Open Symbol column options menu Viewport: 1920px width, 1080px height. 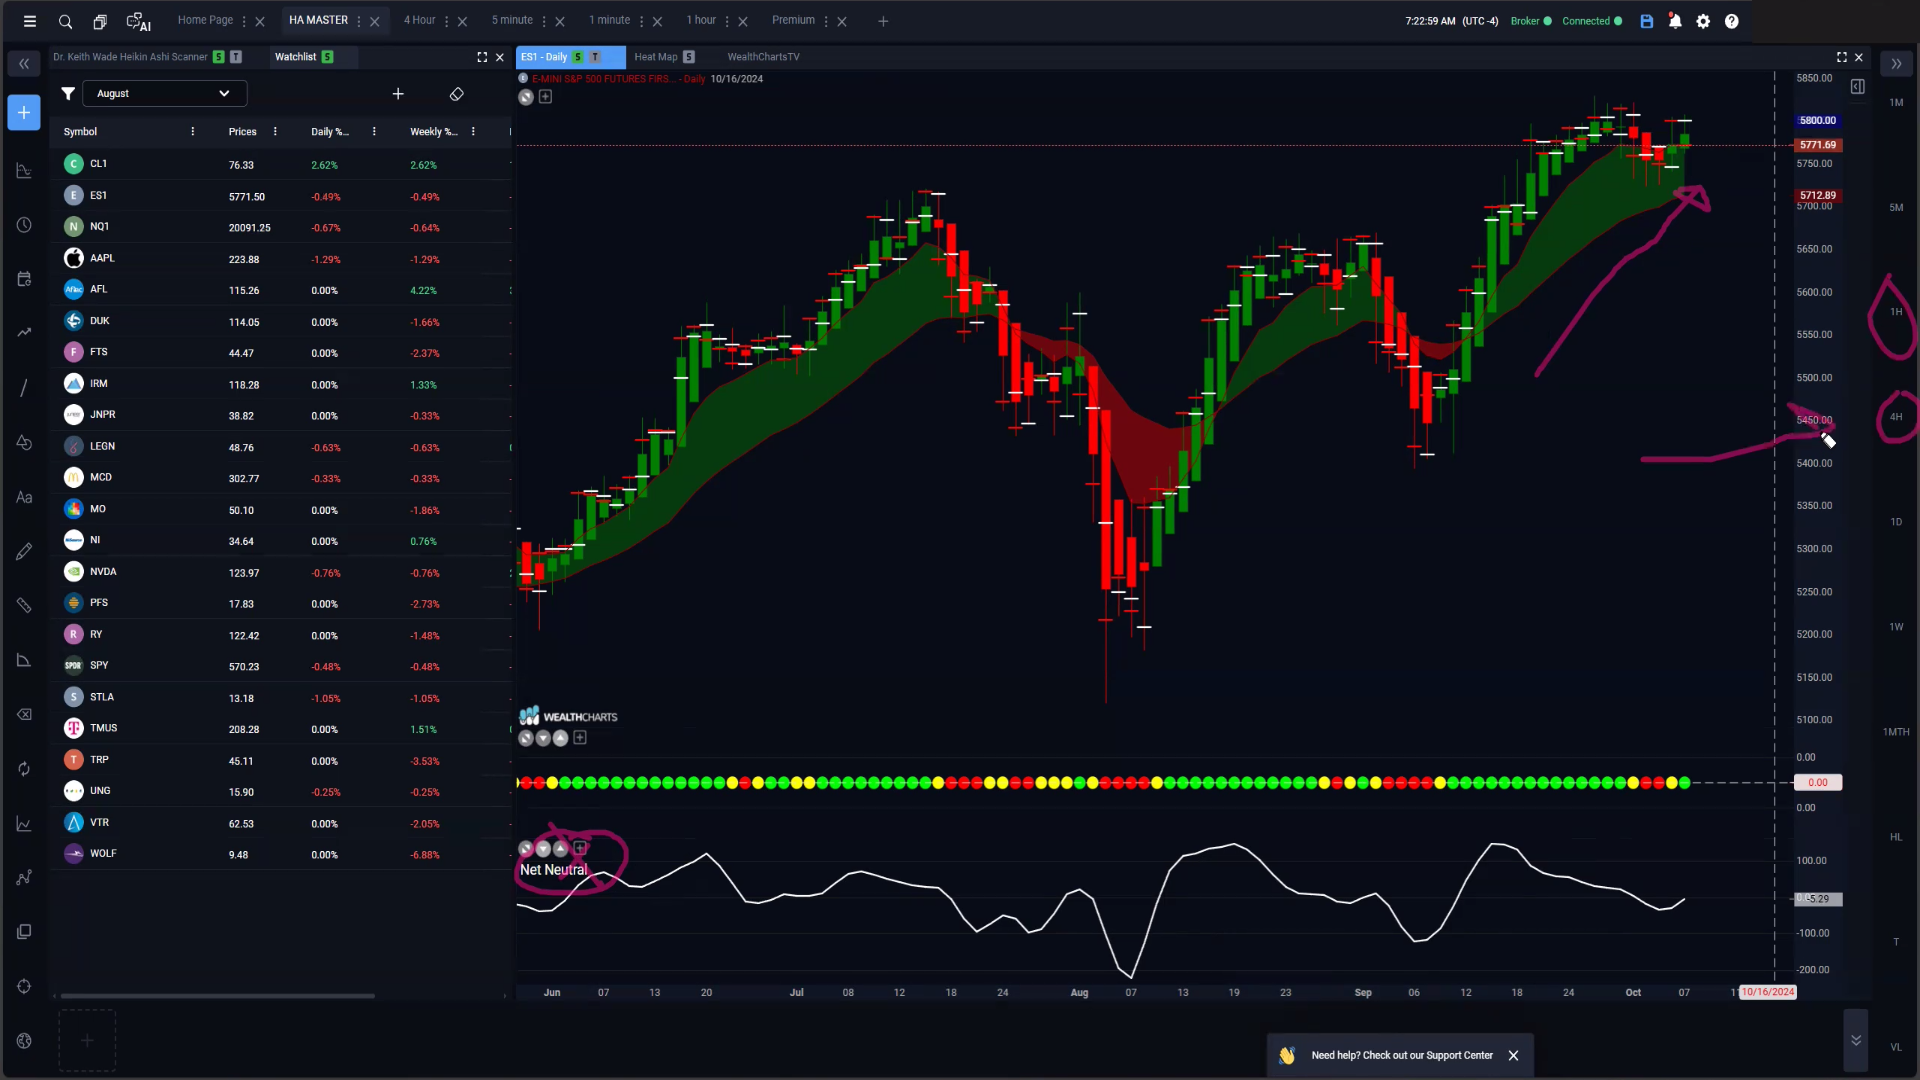point(193,132)
